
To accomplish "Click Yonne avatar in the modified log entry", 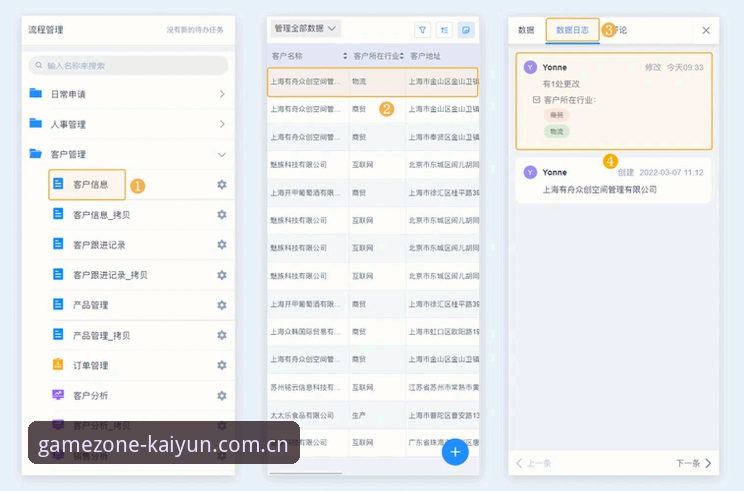I will point(530,67).
